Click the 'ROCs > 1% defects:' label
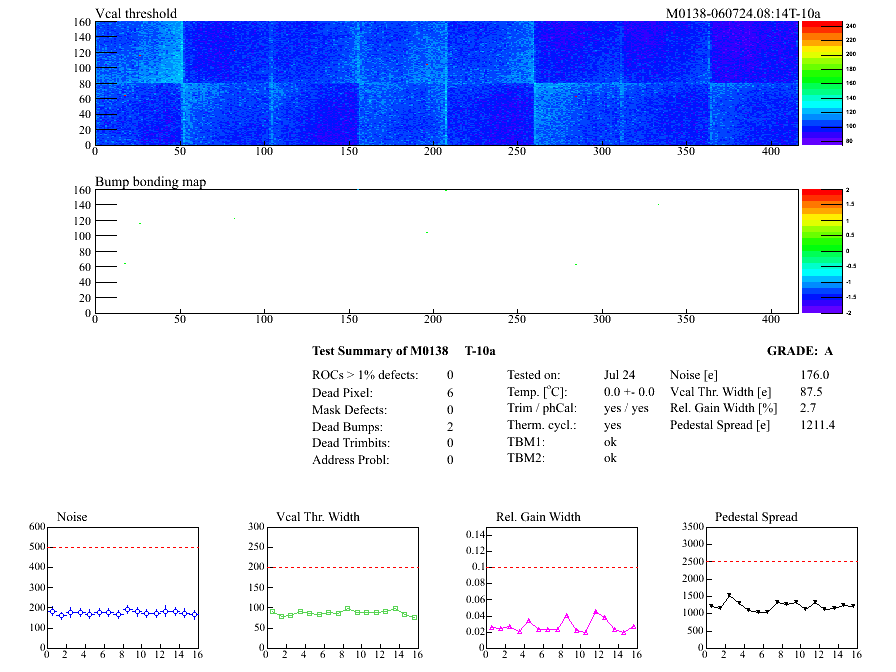Viewport: 896px width, 672px height. pyautogui.click(x=365, y=375)
